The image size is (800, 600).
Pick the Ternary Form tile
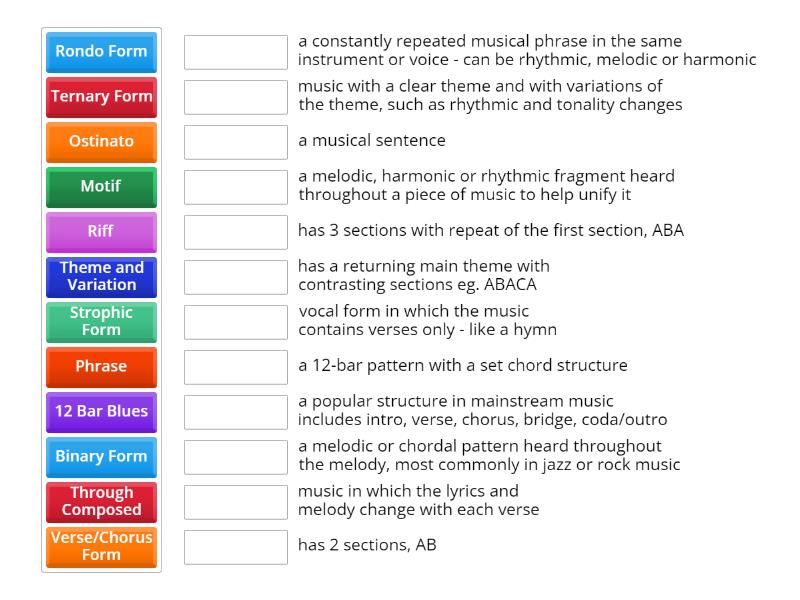click(x=101, y=97)
